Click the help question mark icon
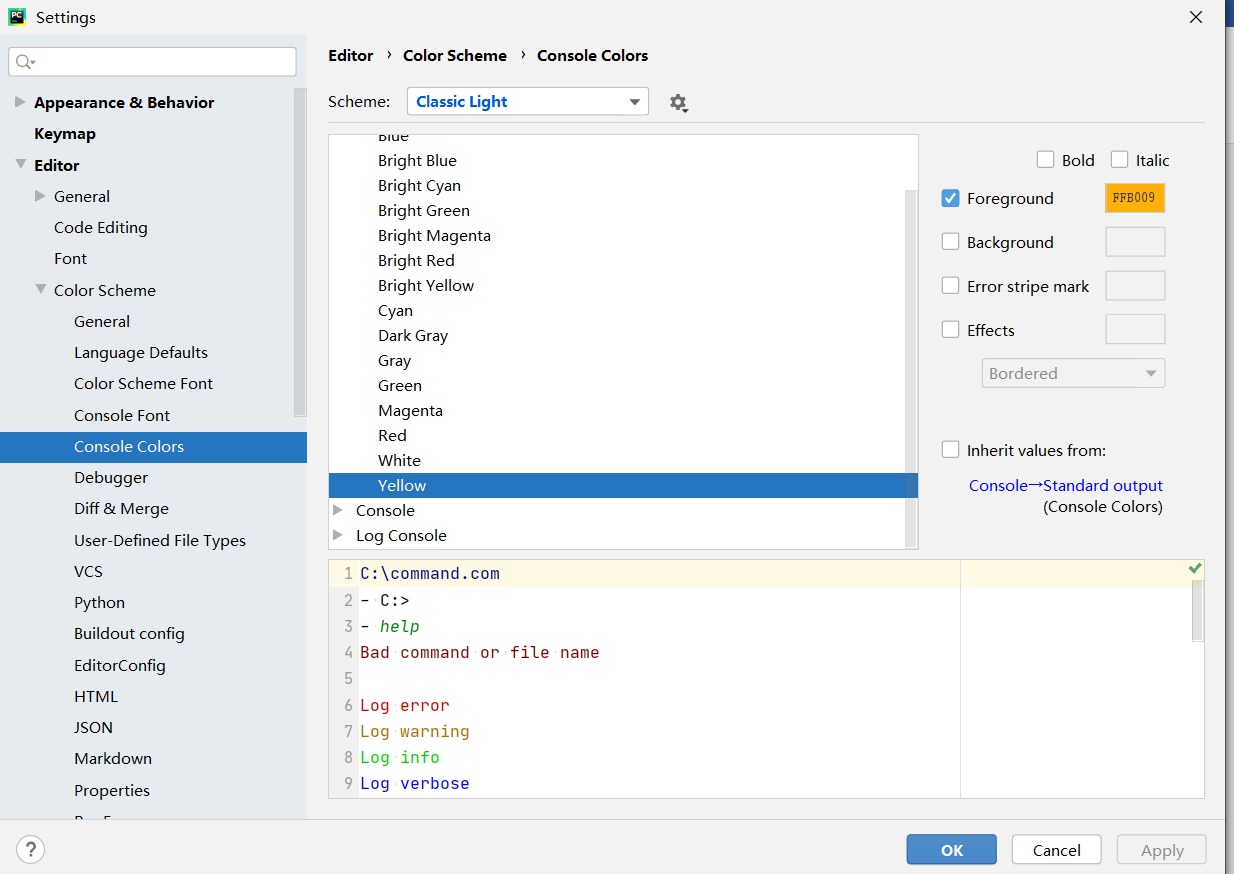 pyautogui.click(x=31, y=850)
